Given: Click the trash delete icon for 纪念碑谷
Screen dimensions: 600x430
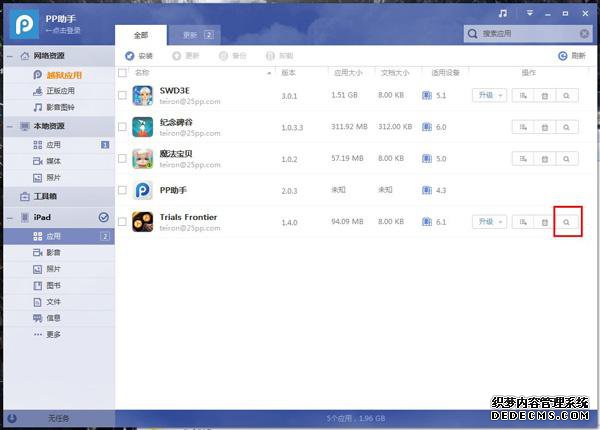Looking at the screenshot, I should click(545, 127).
